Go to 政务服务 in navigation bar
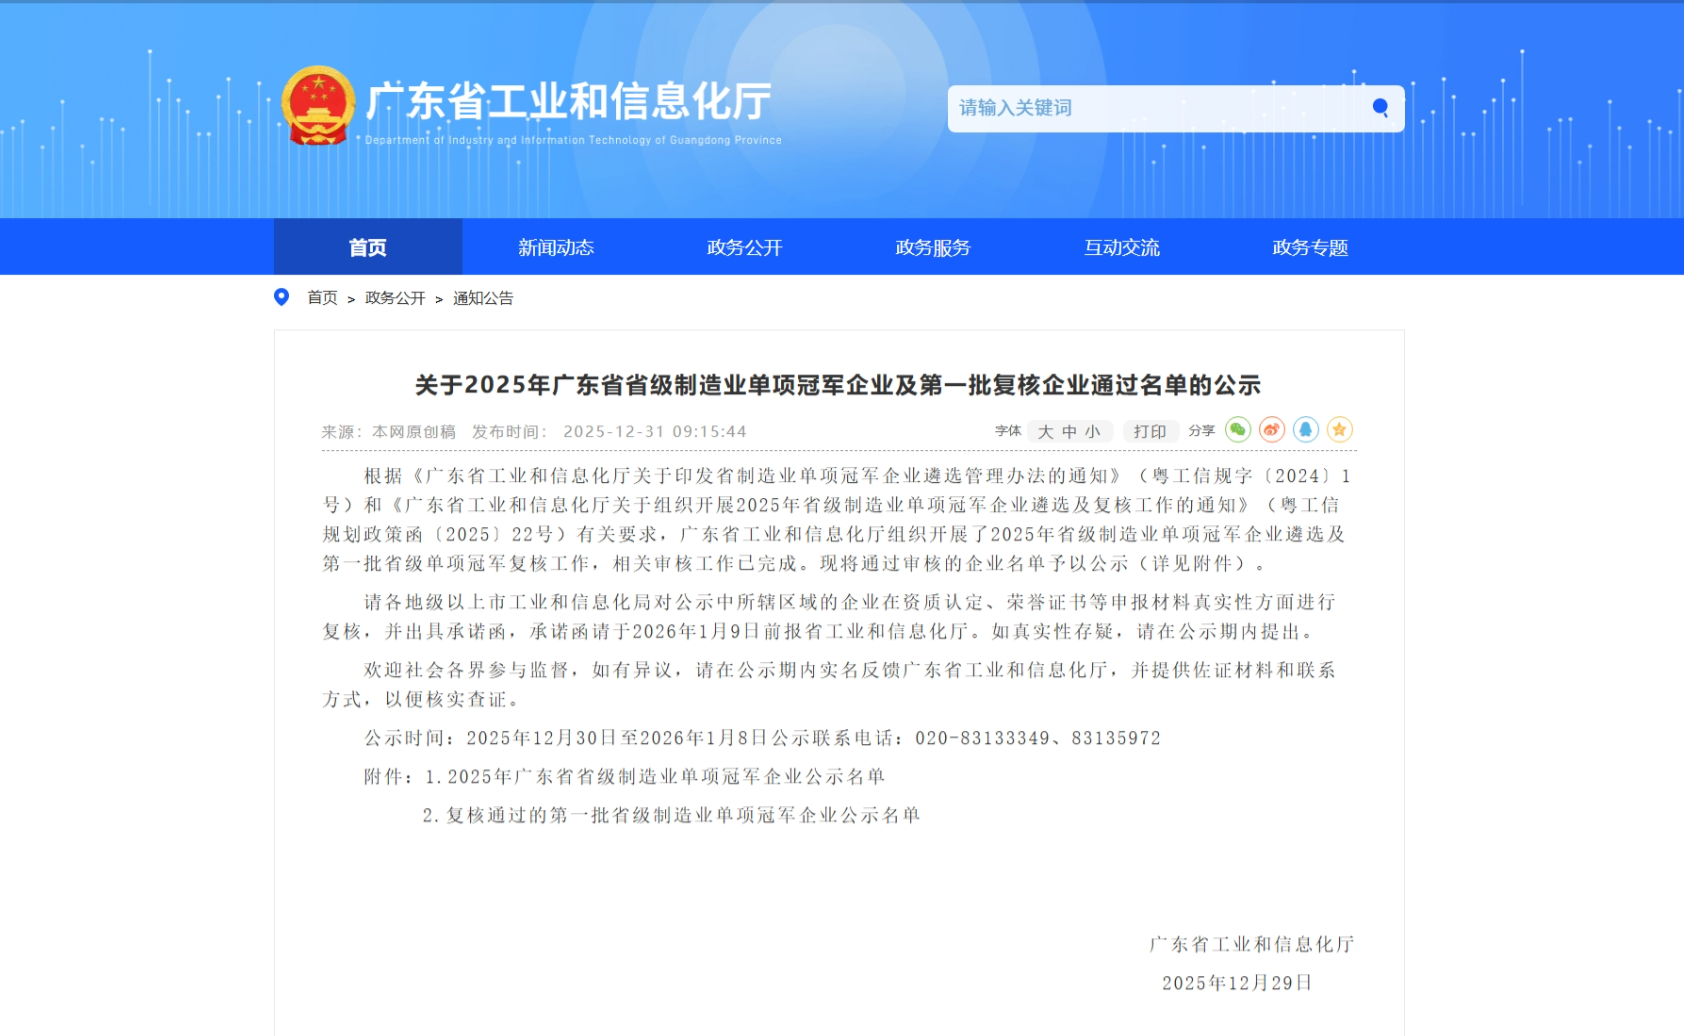1684x1036 pixels. pos(933,247)
